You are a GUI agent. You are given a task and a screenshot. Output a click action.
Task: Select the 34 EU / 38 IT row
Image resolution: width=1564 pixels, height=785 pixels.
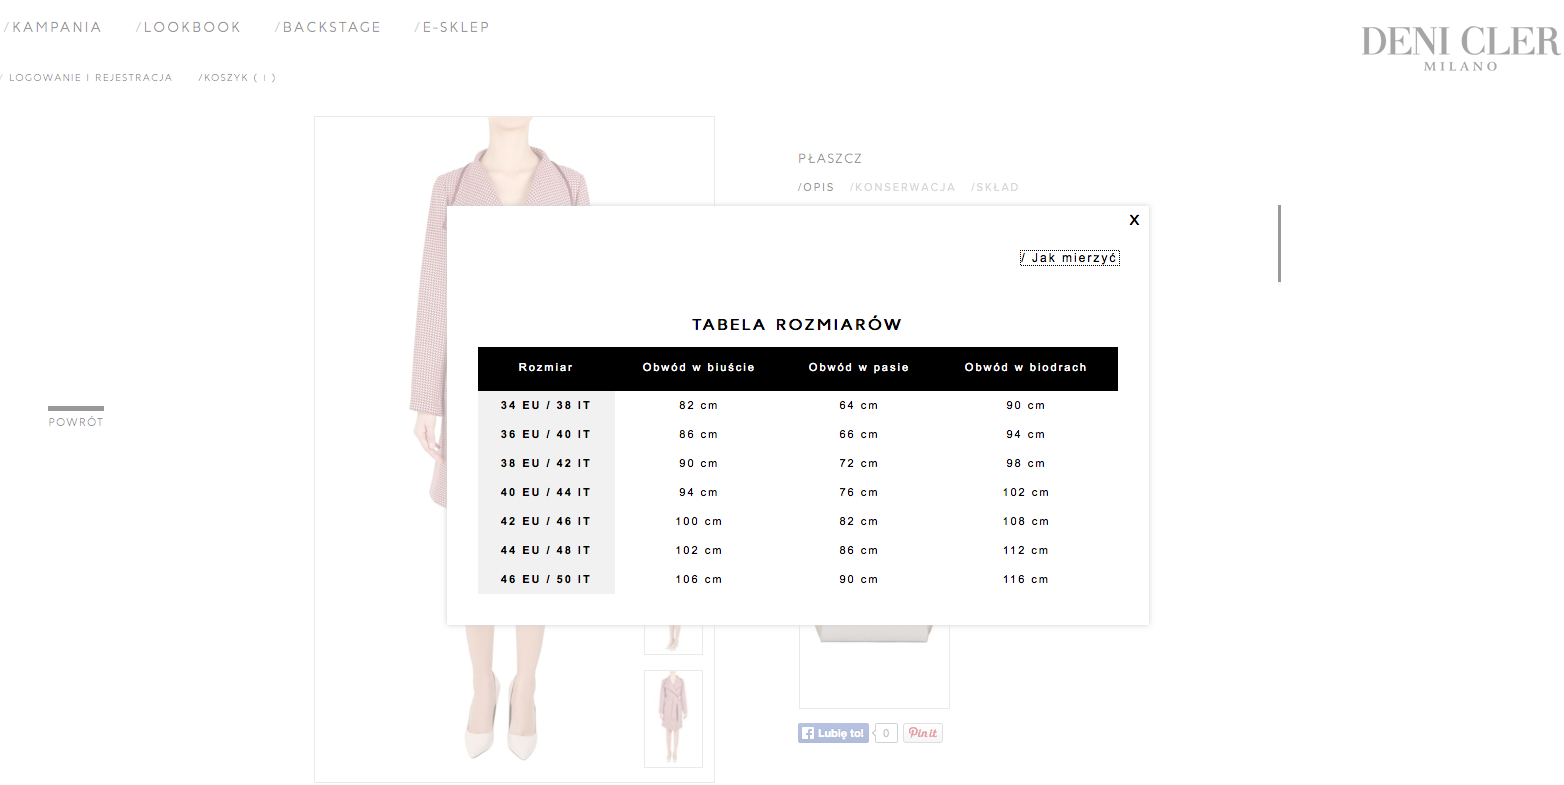click(x=798, y=405)
